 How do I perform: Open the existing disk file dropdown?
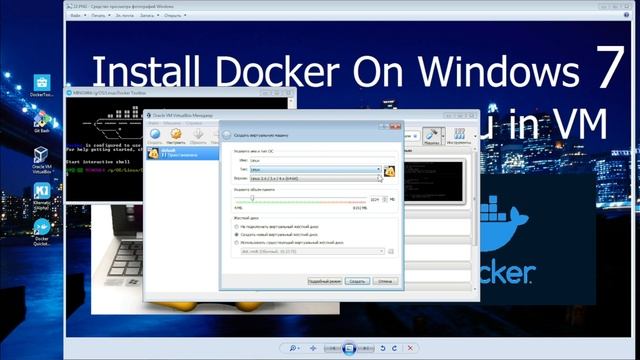pos(312,251)
